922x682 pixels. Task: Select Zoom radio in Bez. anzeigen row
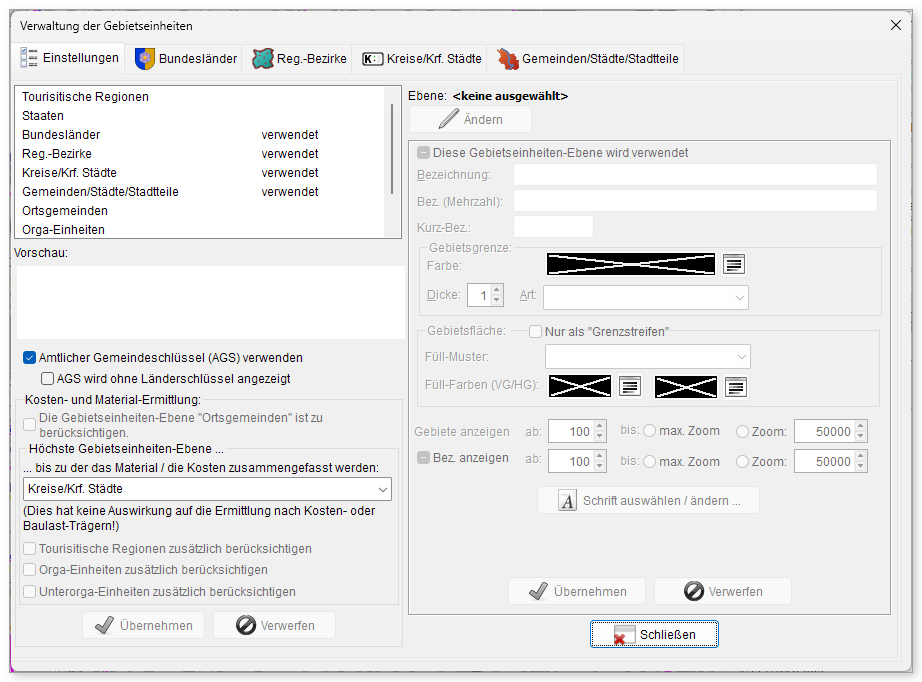pos(743,462)
